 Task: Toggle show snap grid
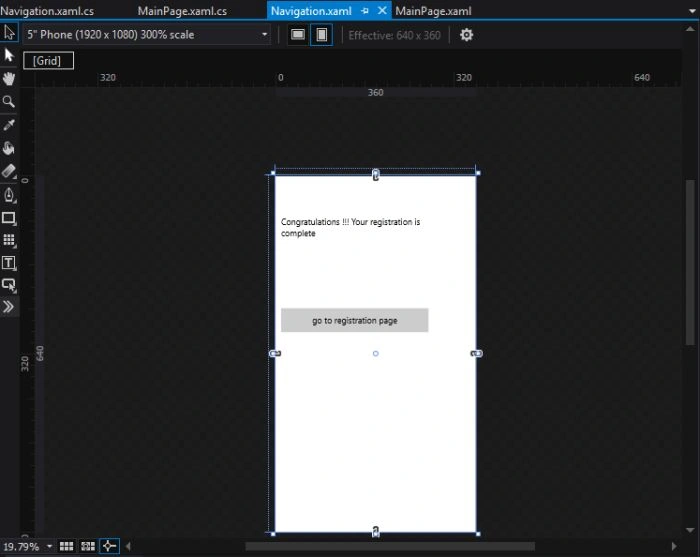click(67, 546)
